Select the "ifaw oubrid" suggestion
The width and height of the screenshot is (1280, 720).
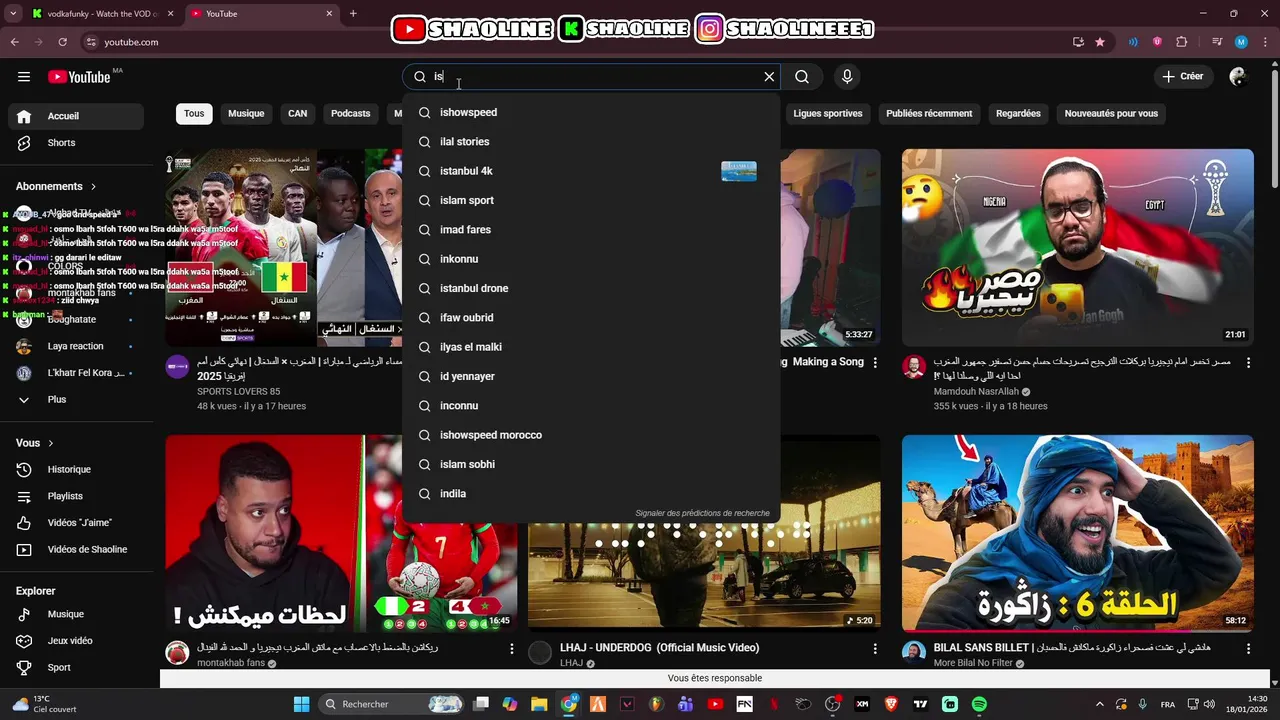591,318
